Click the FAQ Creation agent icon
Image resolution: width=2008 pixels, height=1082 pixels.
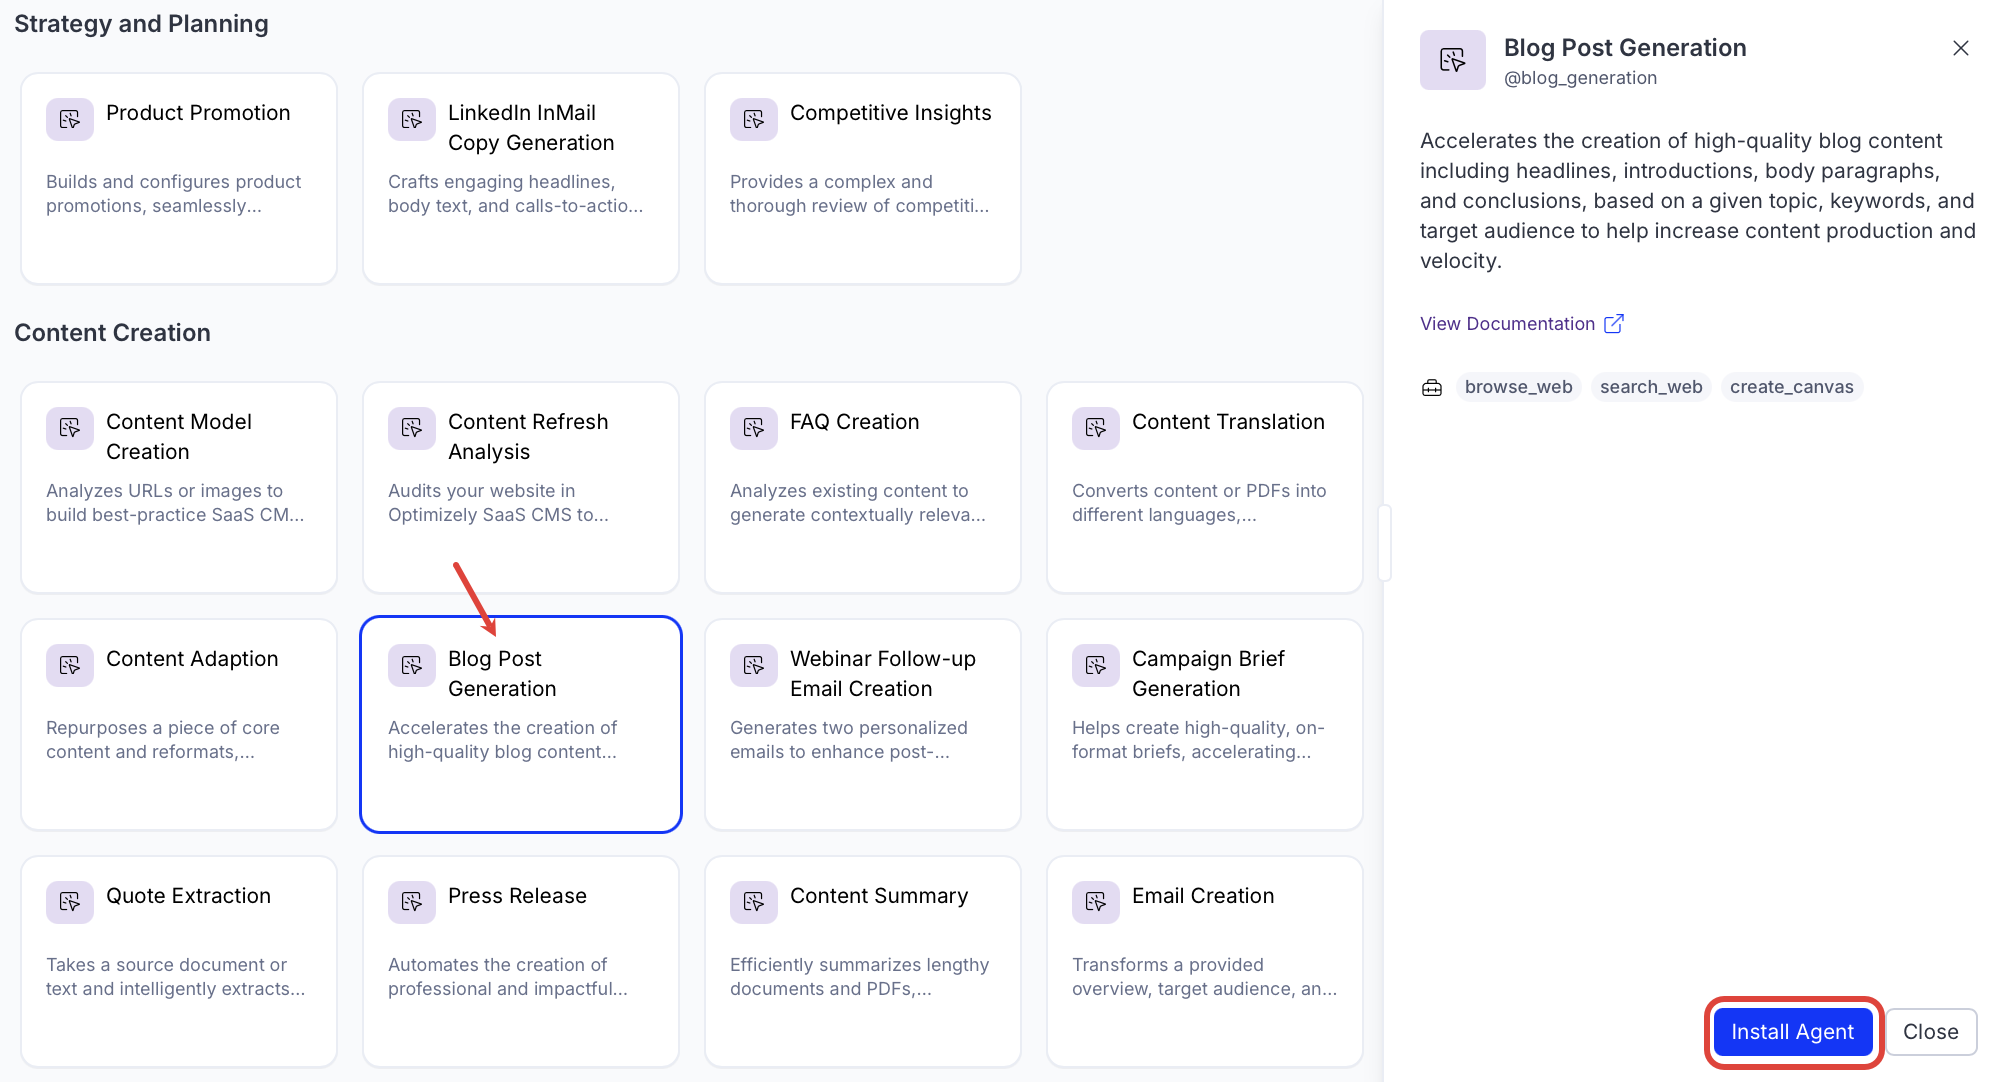click(x=754, y=429)
